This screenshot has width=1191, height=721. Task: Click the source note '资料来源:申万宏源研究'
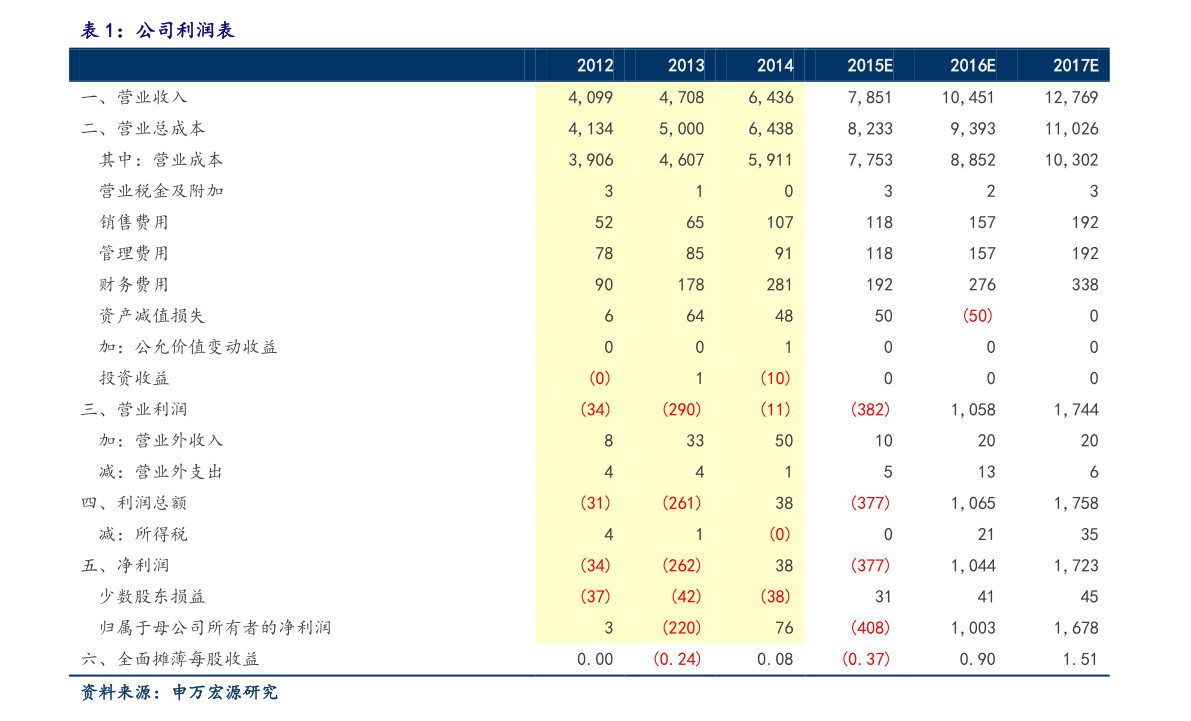(179, 692)
